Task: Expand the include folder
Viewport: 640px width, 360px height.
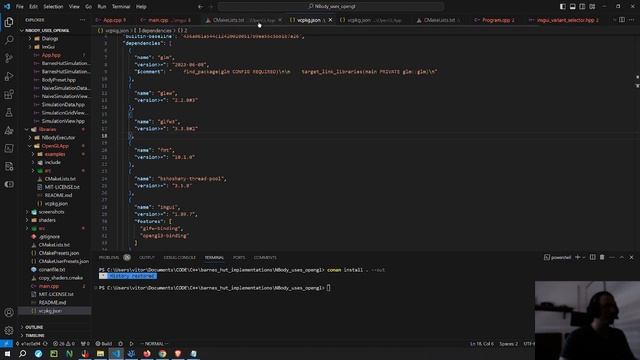Action: point(53,162)
